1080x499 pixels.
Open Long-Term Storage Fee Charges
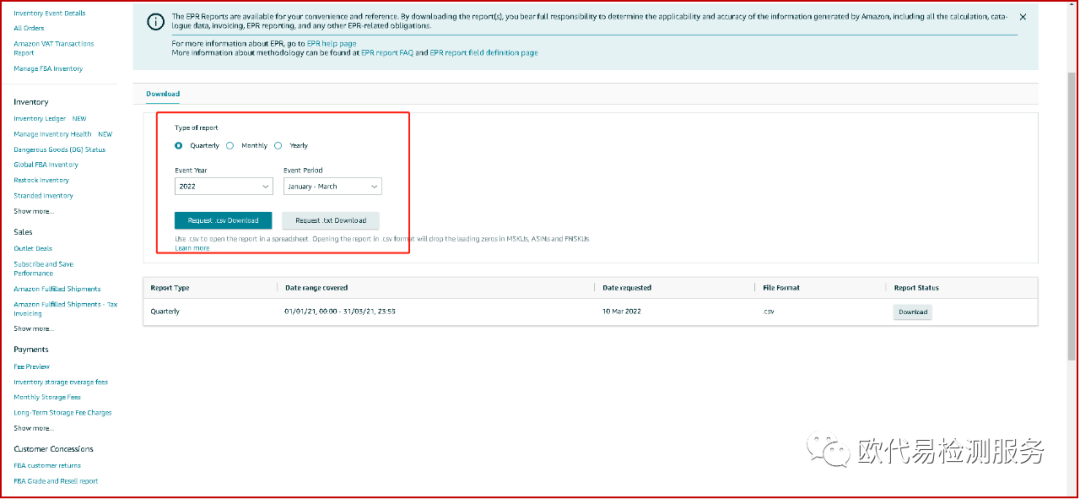pos(63,413)
